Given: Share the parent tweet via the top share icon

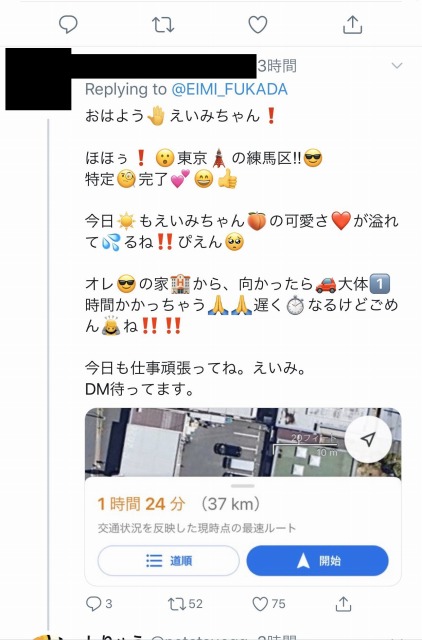Looking at the screenshot, I should pos(352,24).
